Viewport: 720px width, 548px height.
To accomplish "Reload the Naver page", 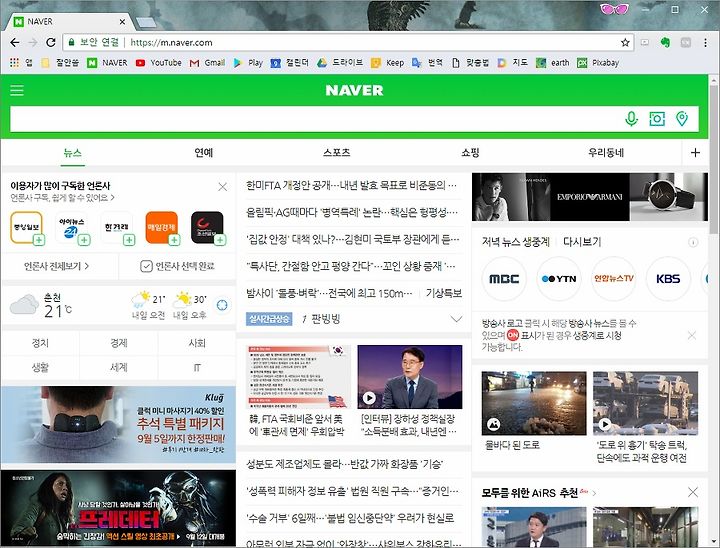I will (x=51, y=43).
